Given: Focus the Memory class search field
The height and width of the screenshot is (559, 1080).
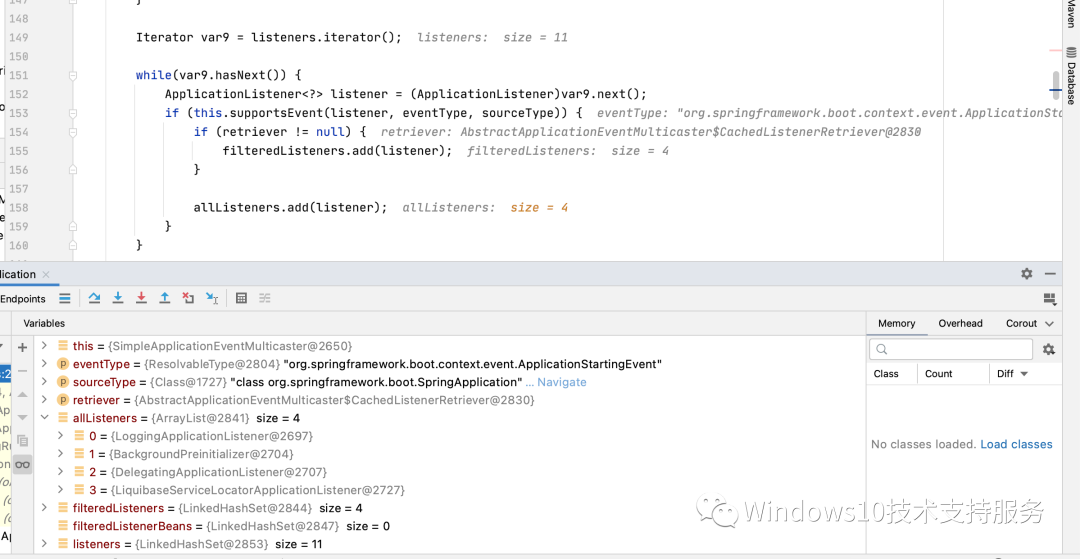Looking at the screenshot, I should pos(951,349).
